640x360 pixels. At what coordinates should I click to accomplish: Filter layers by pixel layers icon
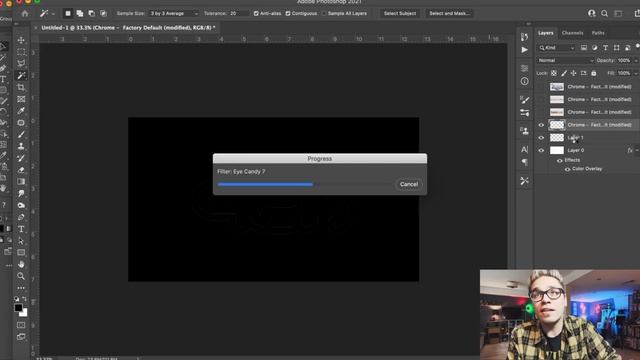pyautogui.click(x=584, y=48)
